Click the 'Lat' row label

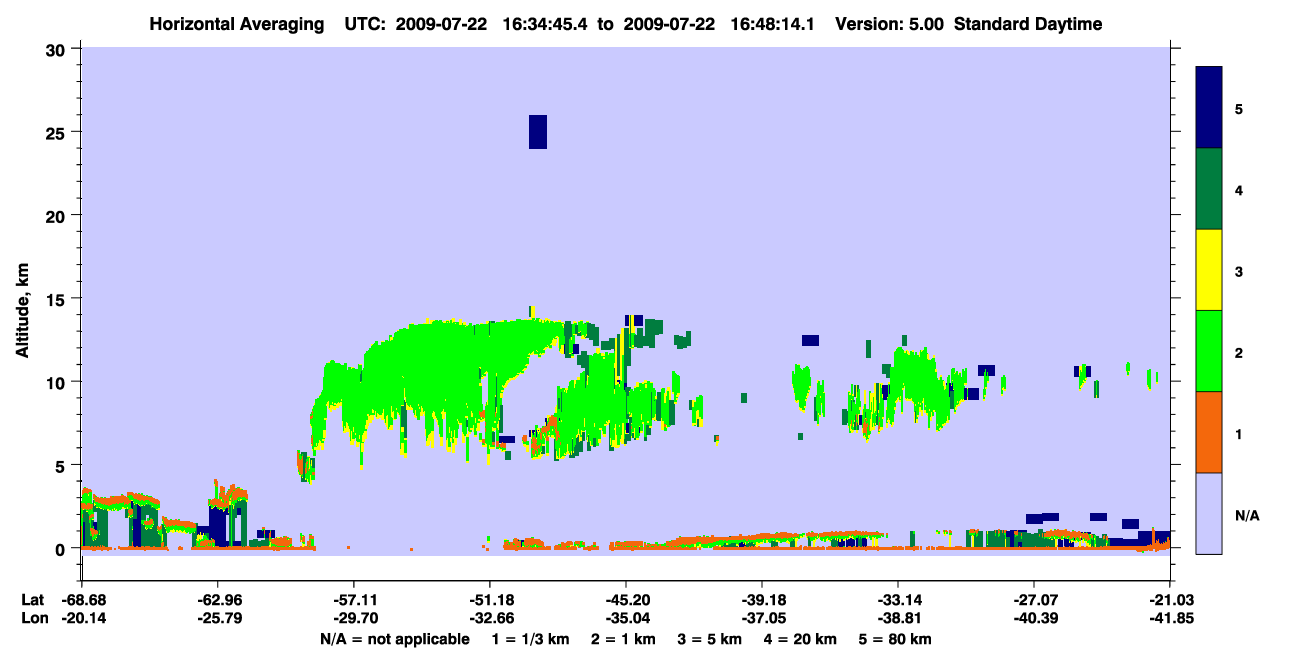click(x=33, y=600)
